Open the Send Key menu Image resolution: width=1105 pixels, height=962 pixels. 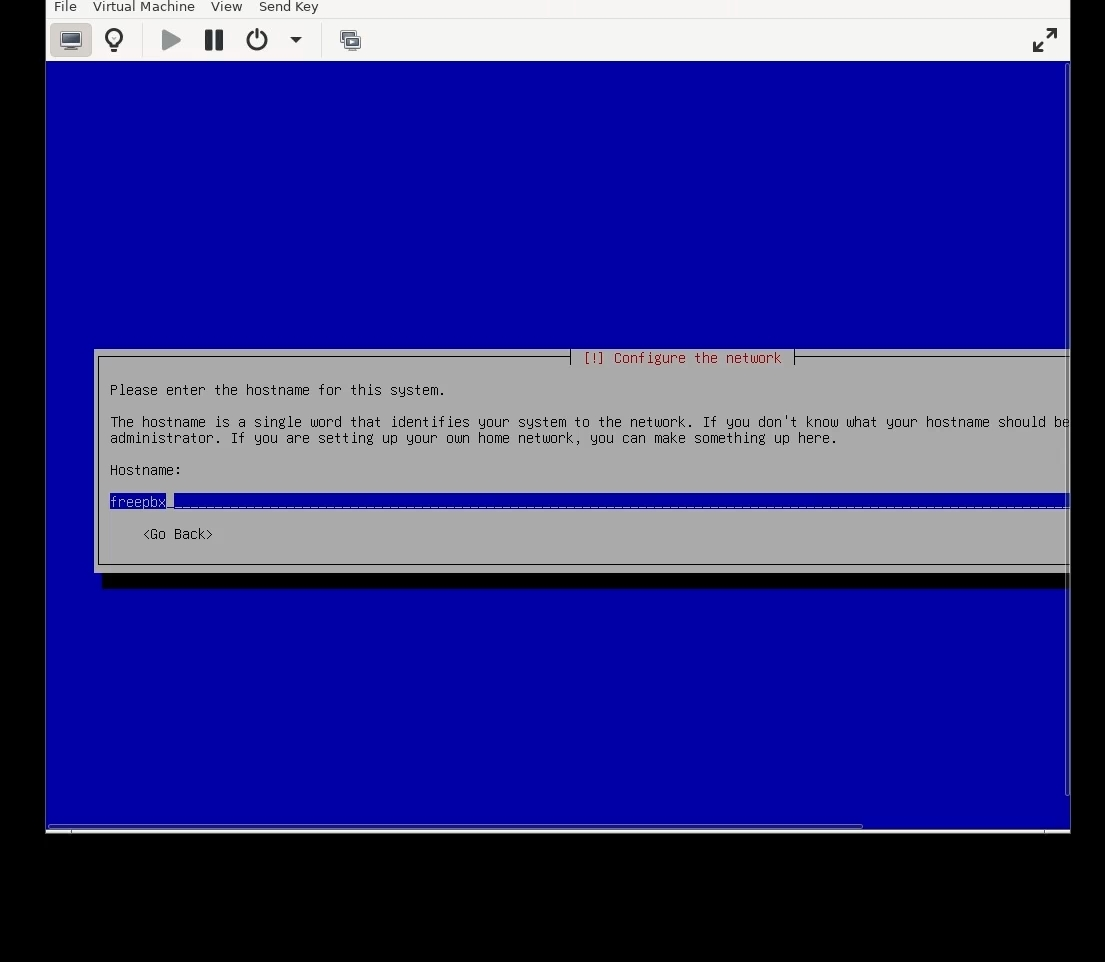[288, 7]
